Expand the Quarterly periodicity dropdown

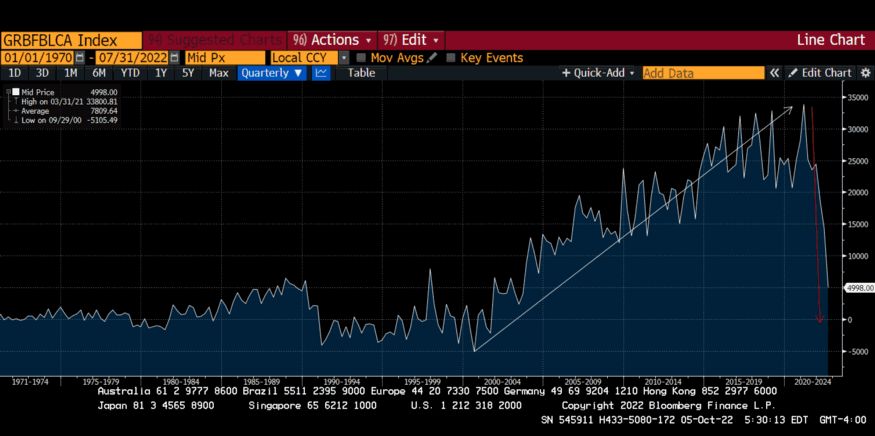coord(272,73)
